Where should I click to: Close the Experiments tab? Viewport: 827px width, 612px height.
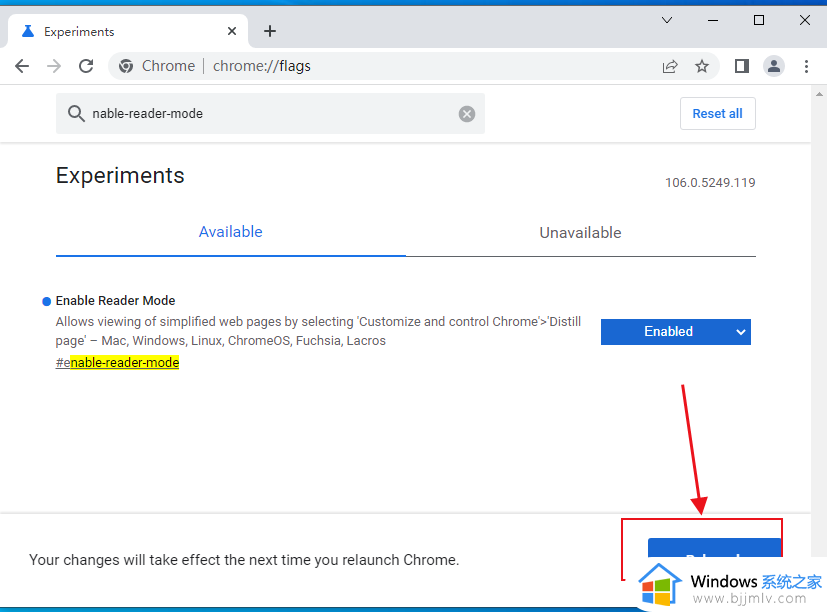[x=232, y=31]
